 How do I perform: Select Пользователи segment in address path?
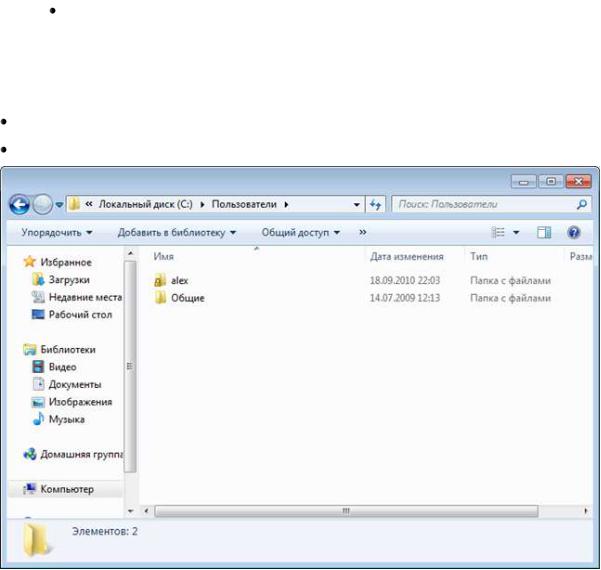[x=244, y=204]
